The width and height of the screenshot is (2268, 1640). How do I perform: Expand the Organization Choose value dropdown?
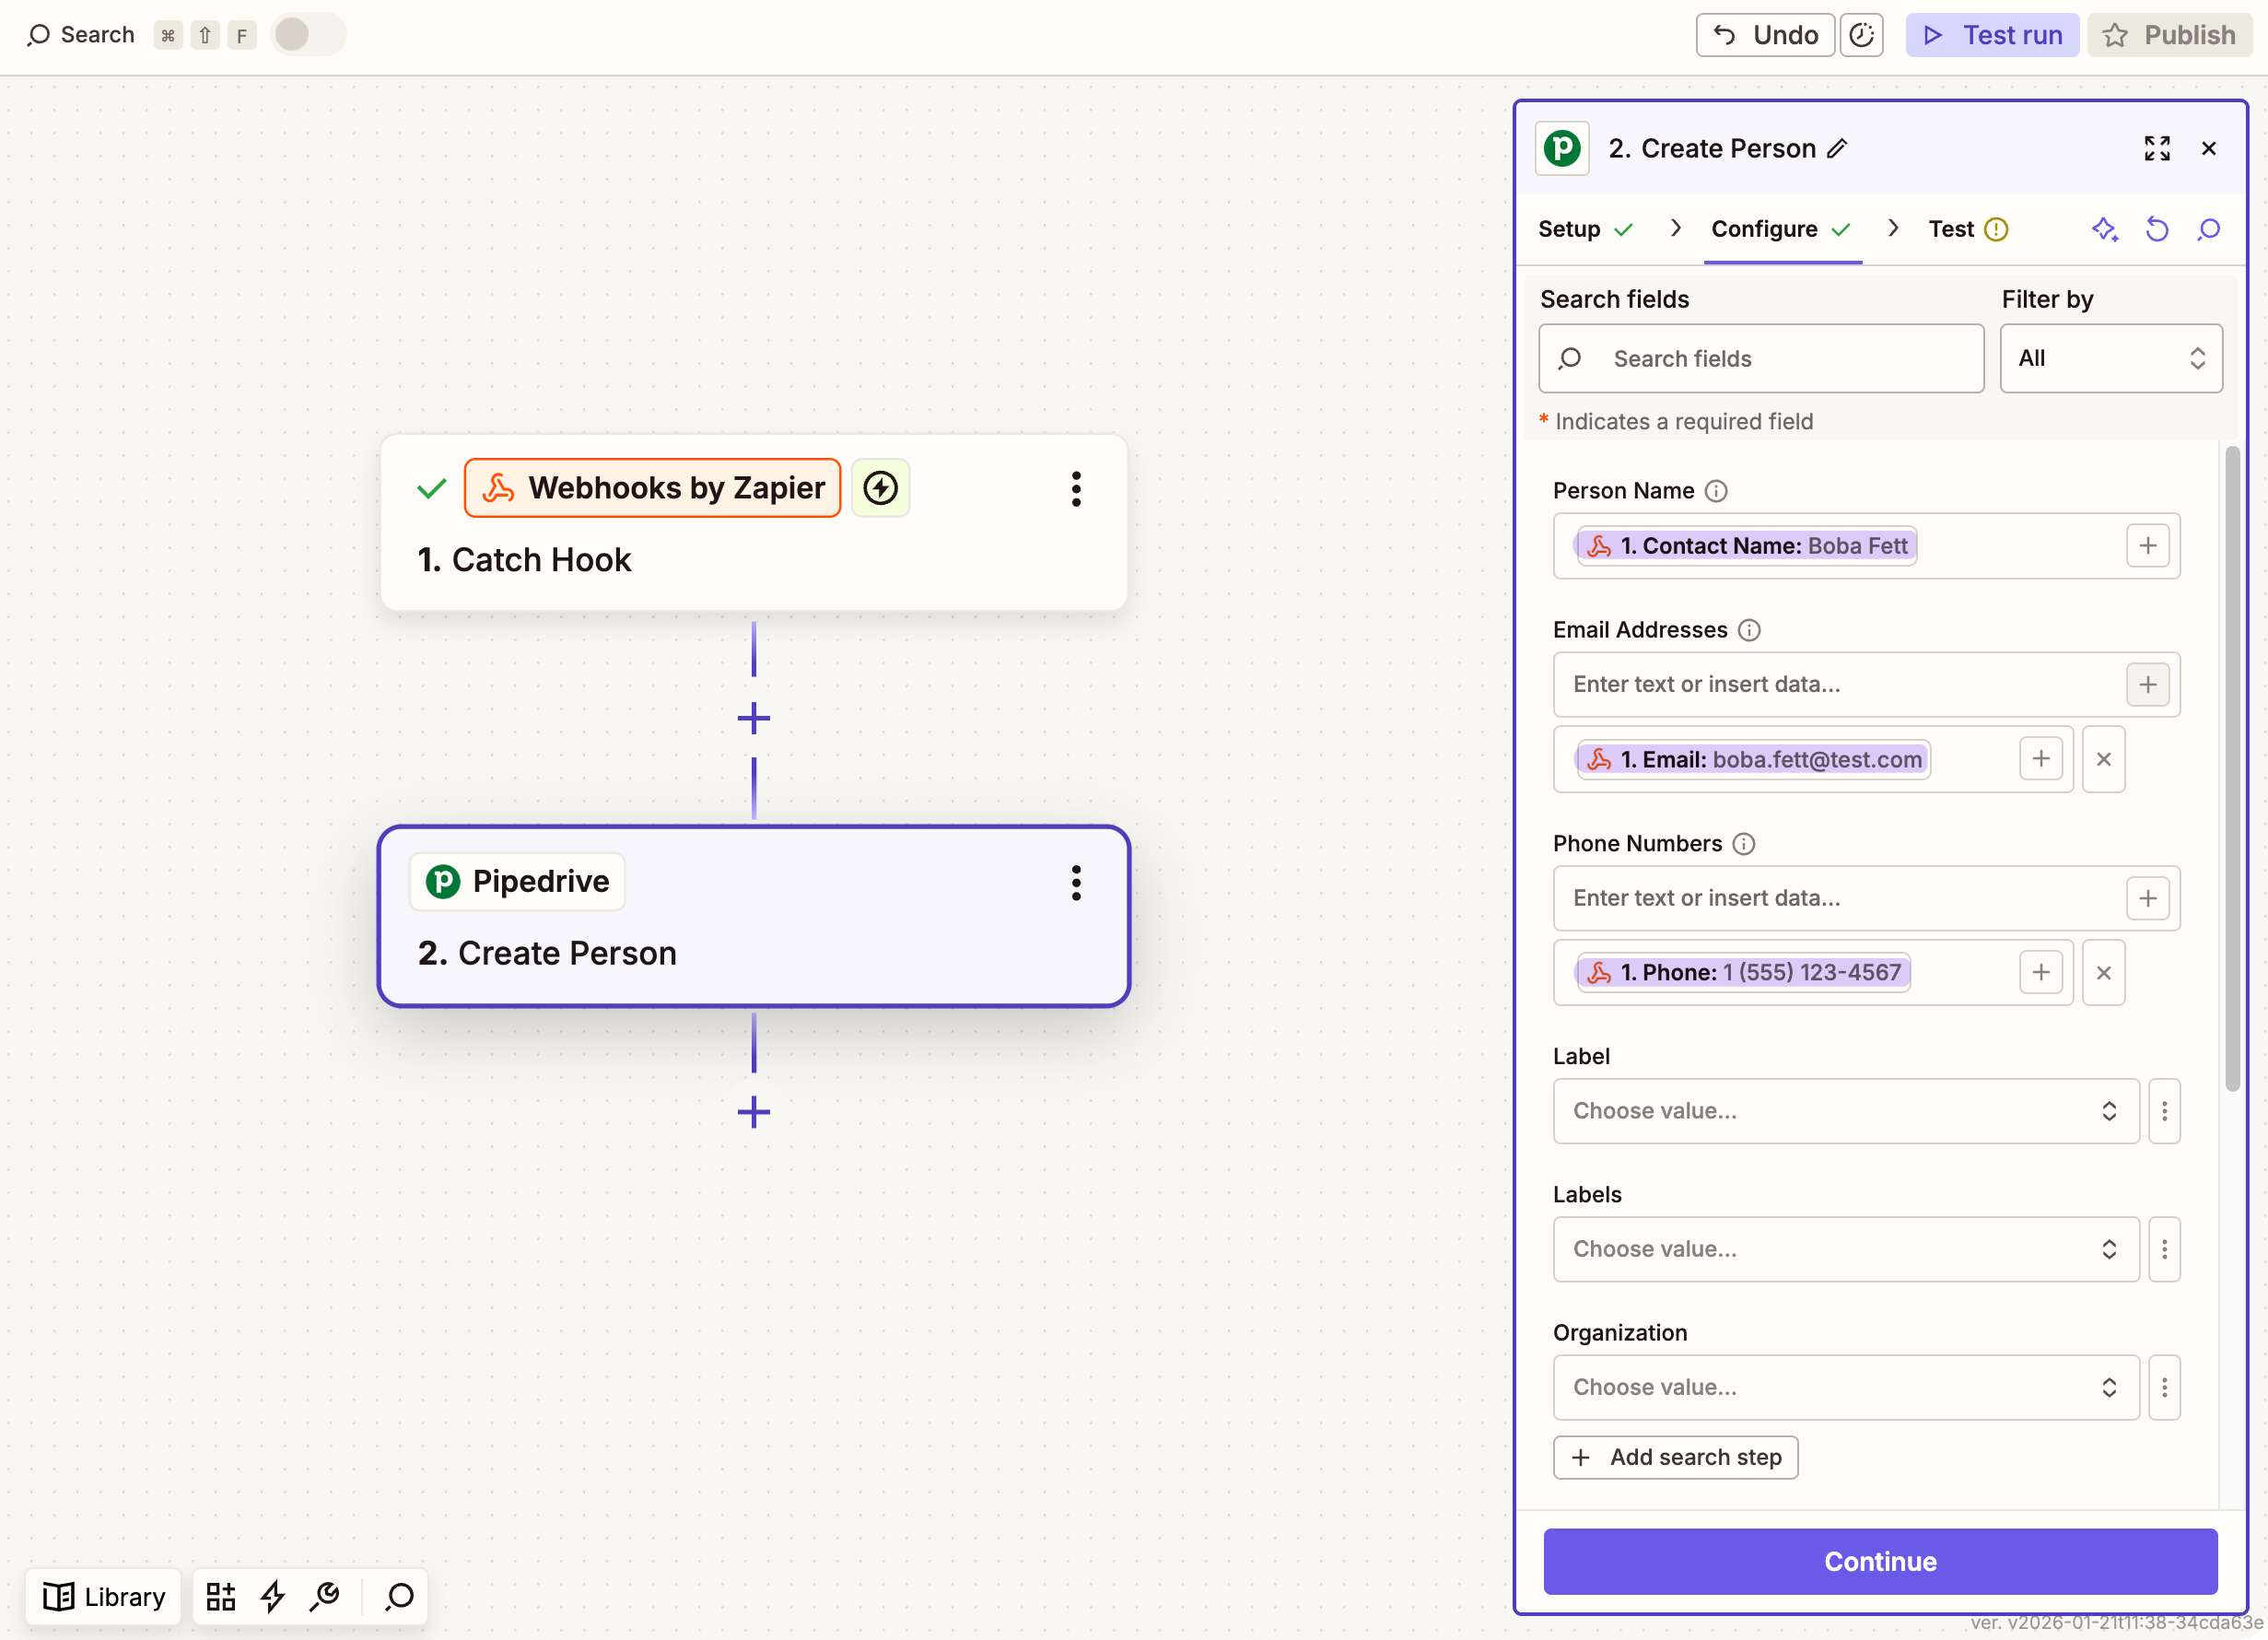(x=1844, y=1387)
